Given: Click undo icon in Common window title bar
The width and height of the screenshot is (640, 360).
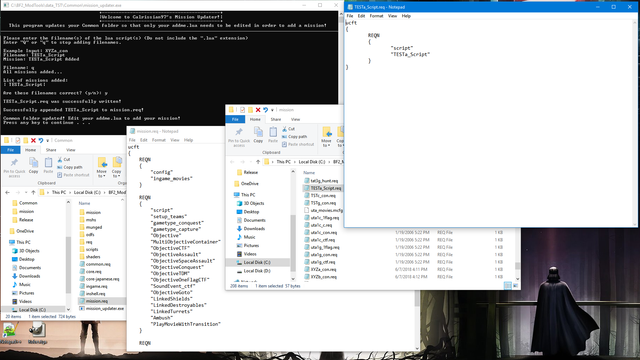Looking at the screenshot, I should [x=40, y=140].
